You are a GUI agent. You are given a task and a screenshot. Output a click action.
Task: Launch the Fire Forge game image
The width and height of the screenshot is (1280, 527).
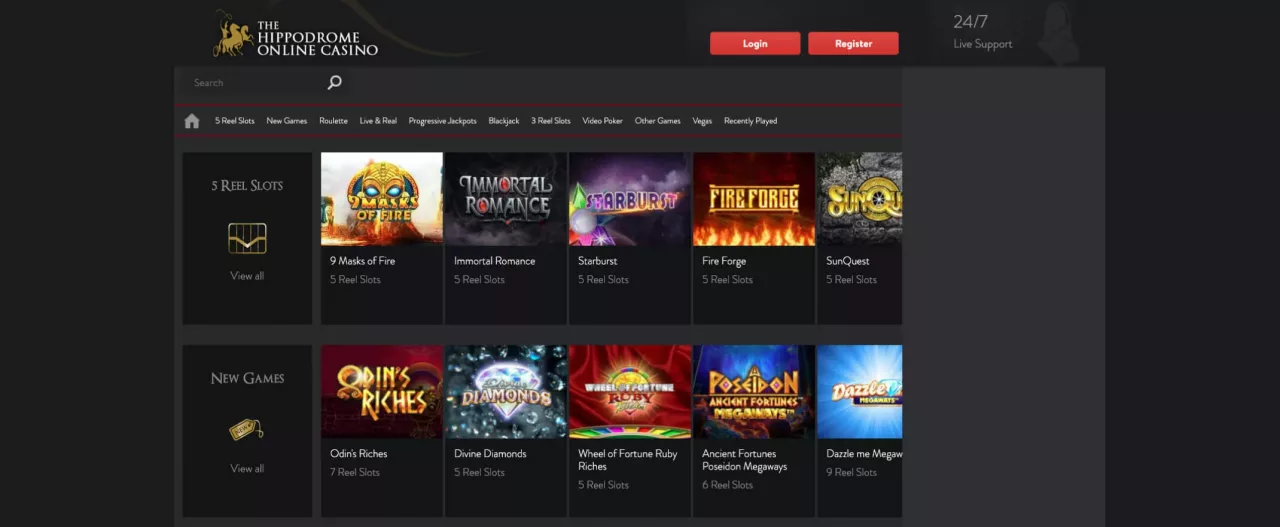753,199
